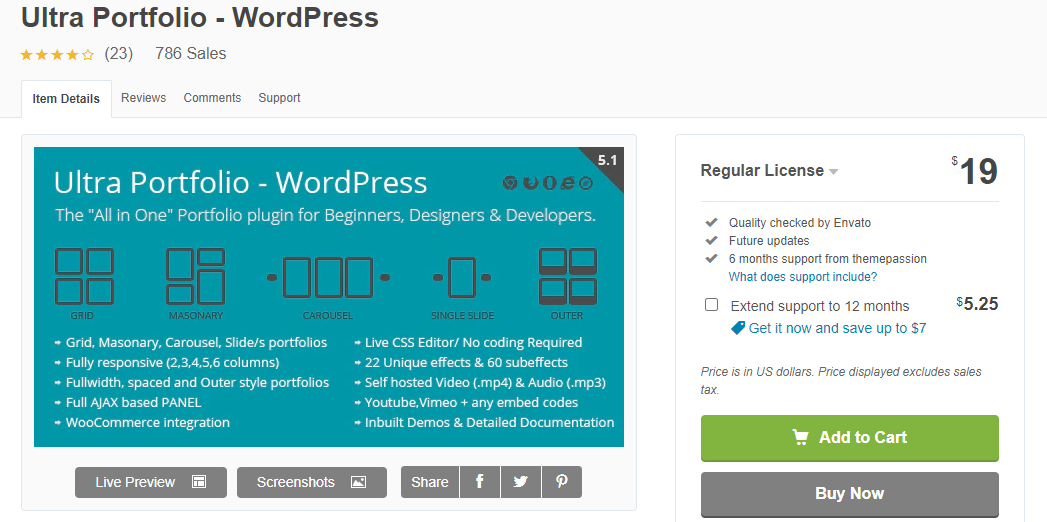Click 'Get it now and save up to $7'

pyautogui.click(x=837, y=328)
